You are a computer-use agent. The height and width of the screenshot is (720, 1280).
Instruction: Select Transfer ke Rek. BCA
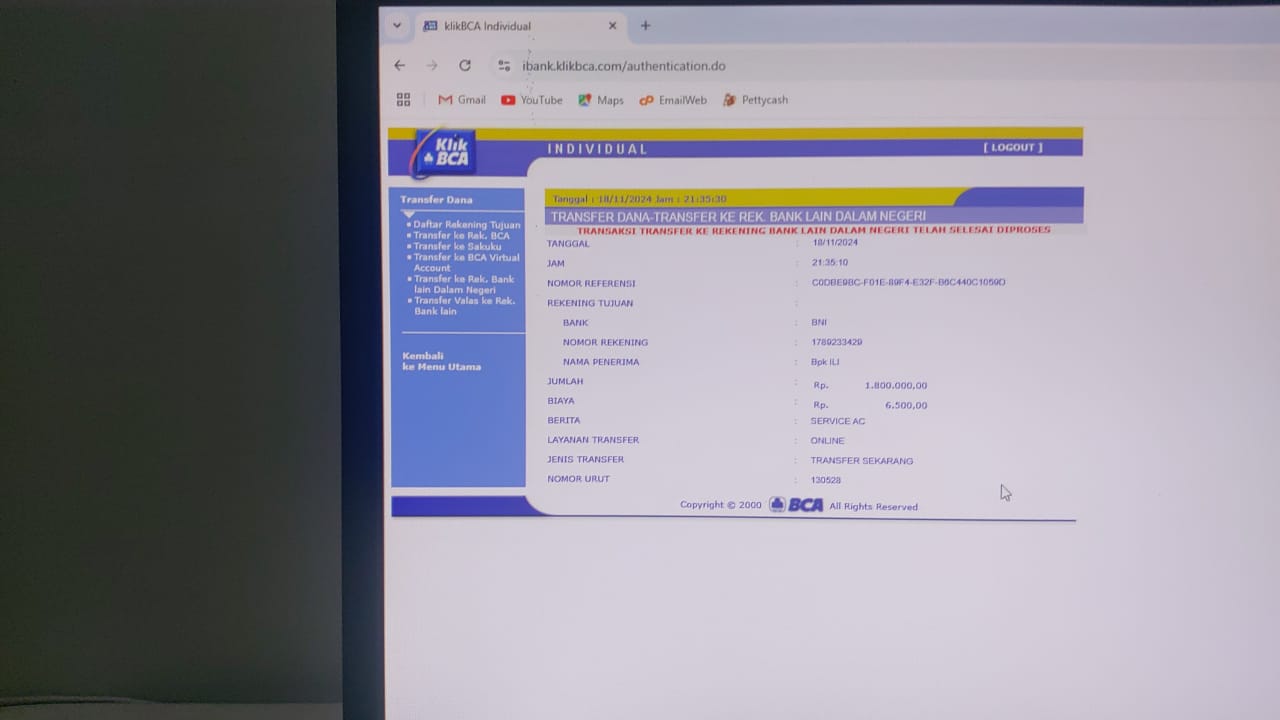point(461,236)
